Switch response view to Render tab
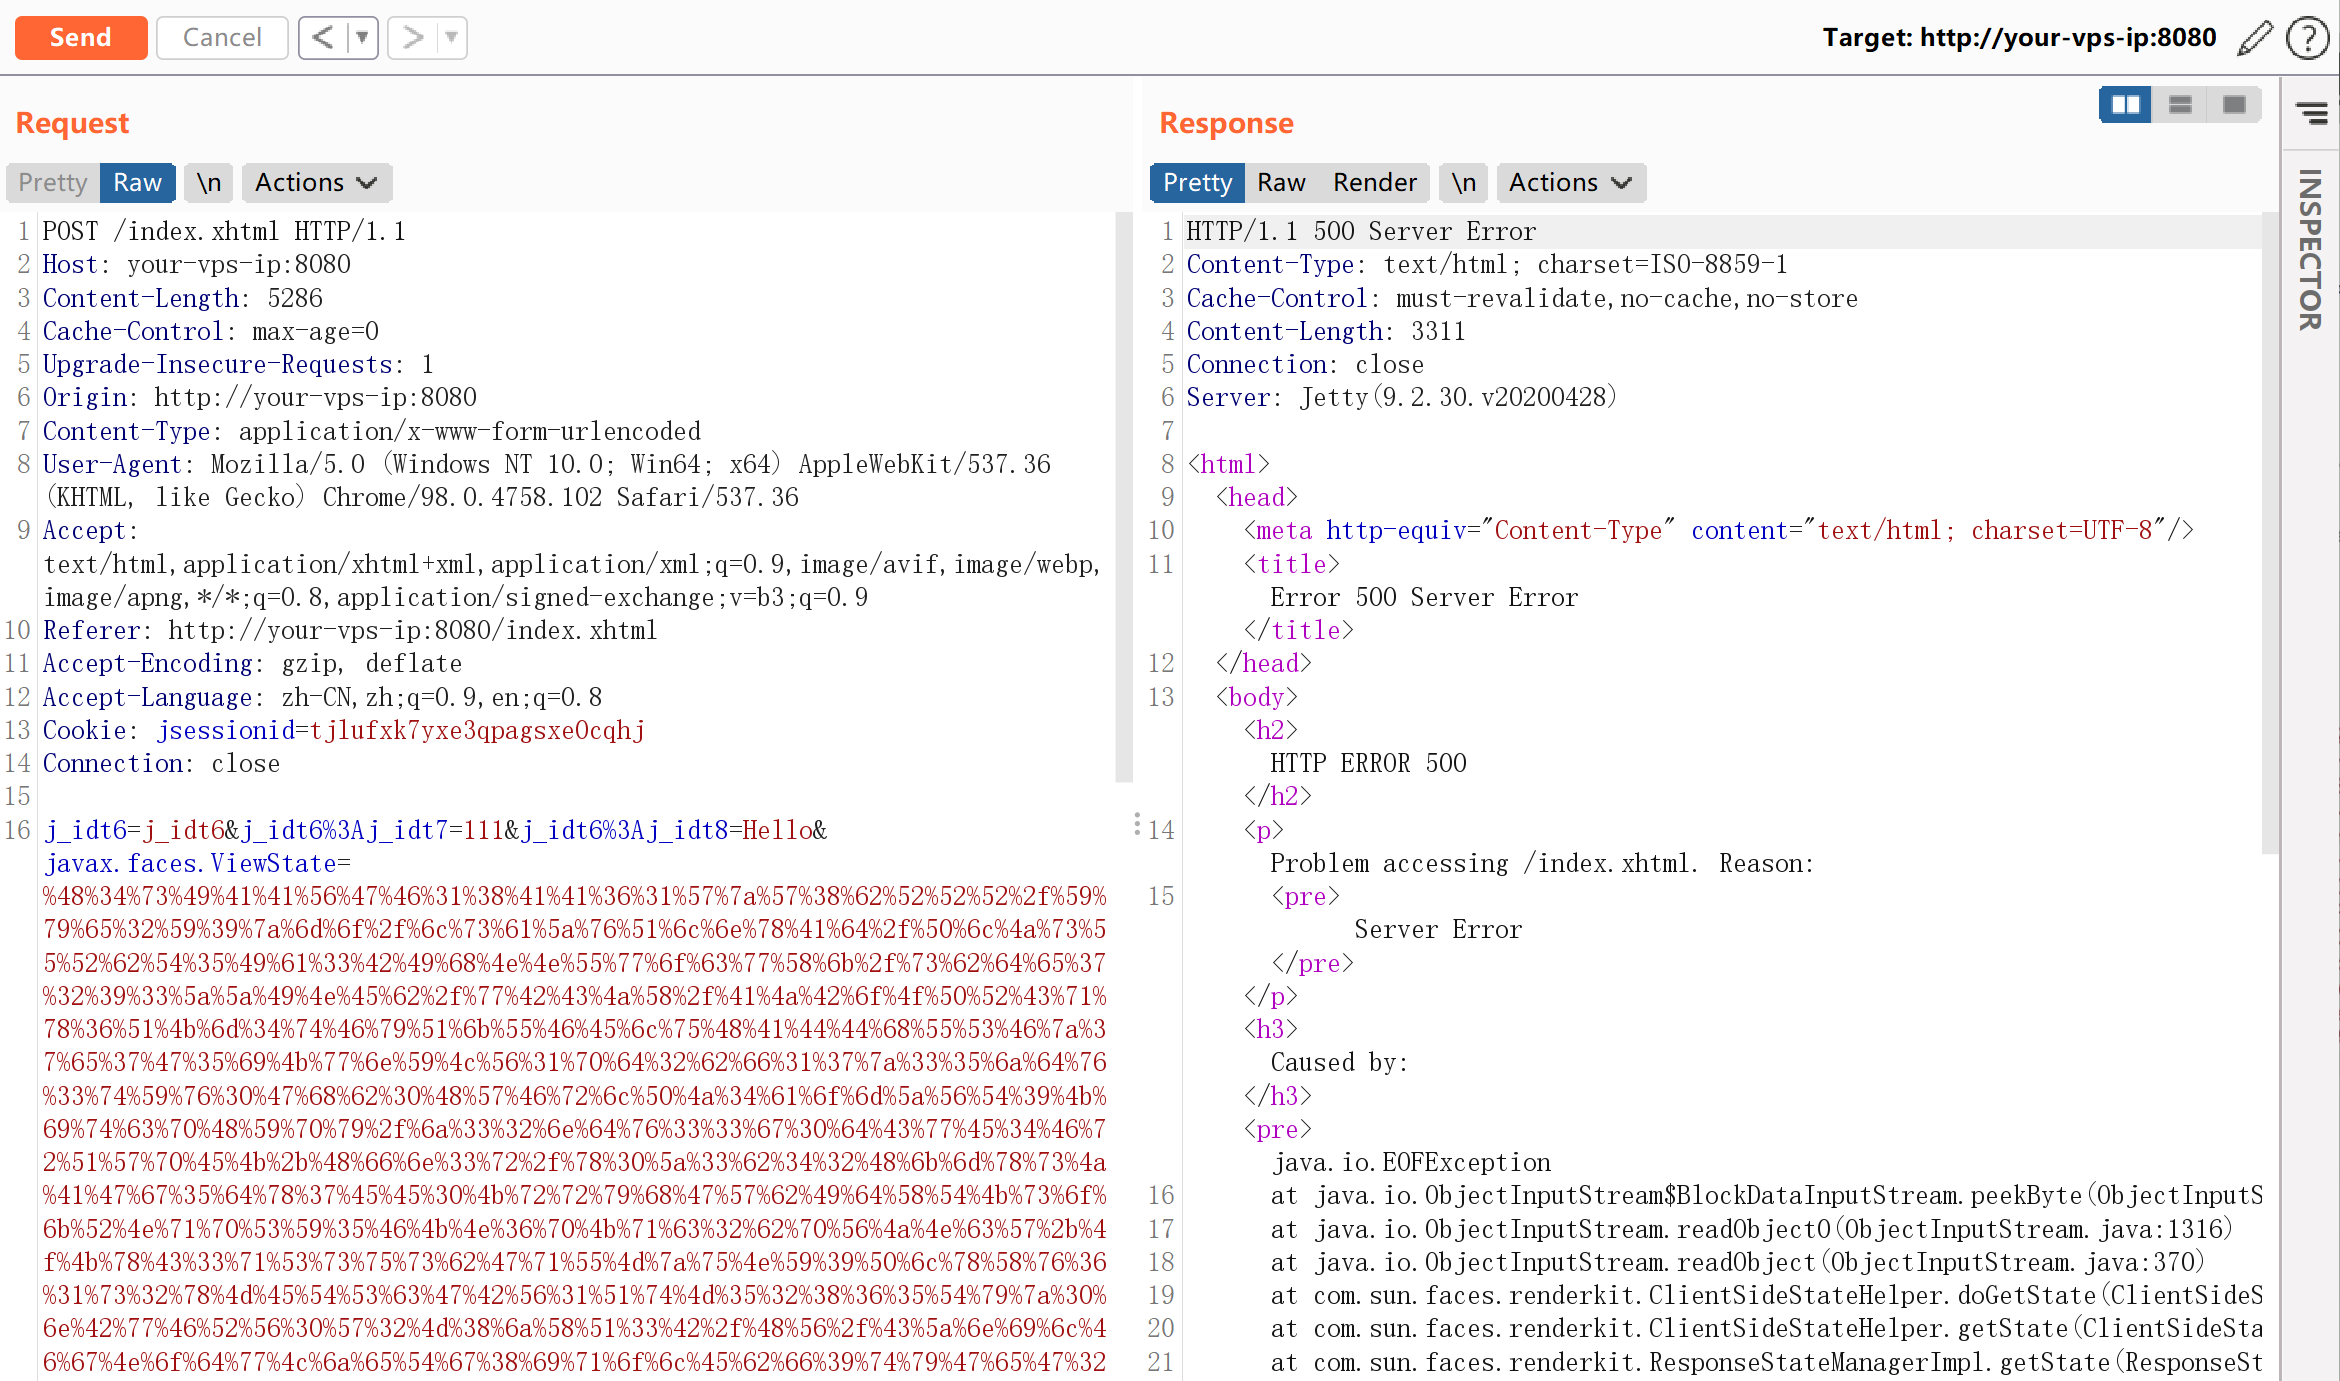The width and height of the screenshot is (2340, 1381). click(x=1374, y=183)
